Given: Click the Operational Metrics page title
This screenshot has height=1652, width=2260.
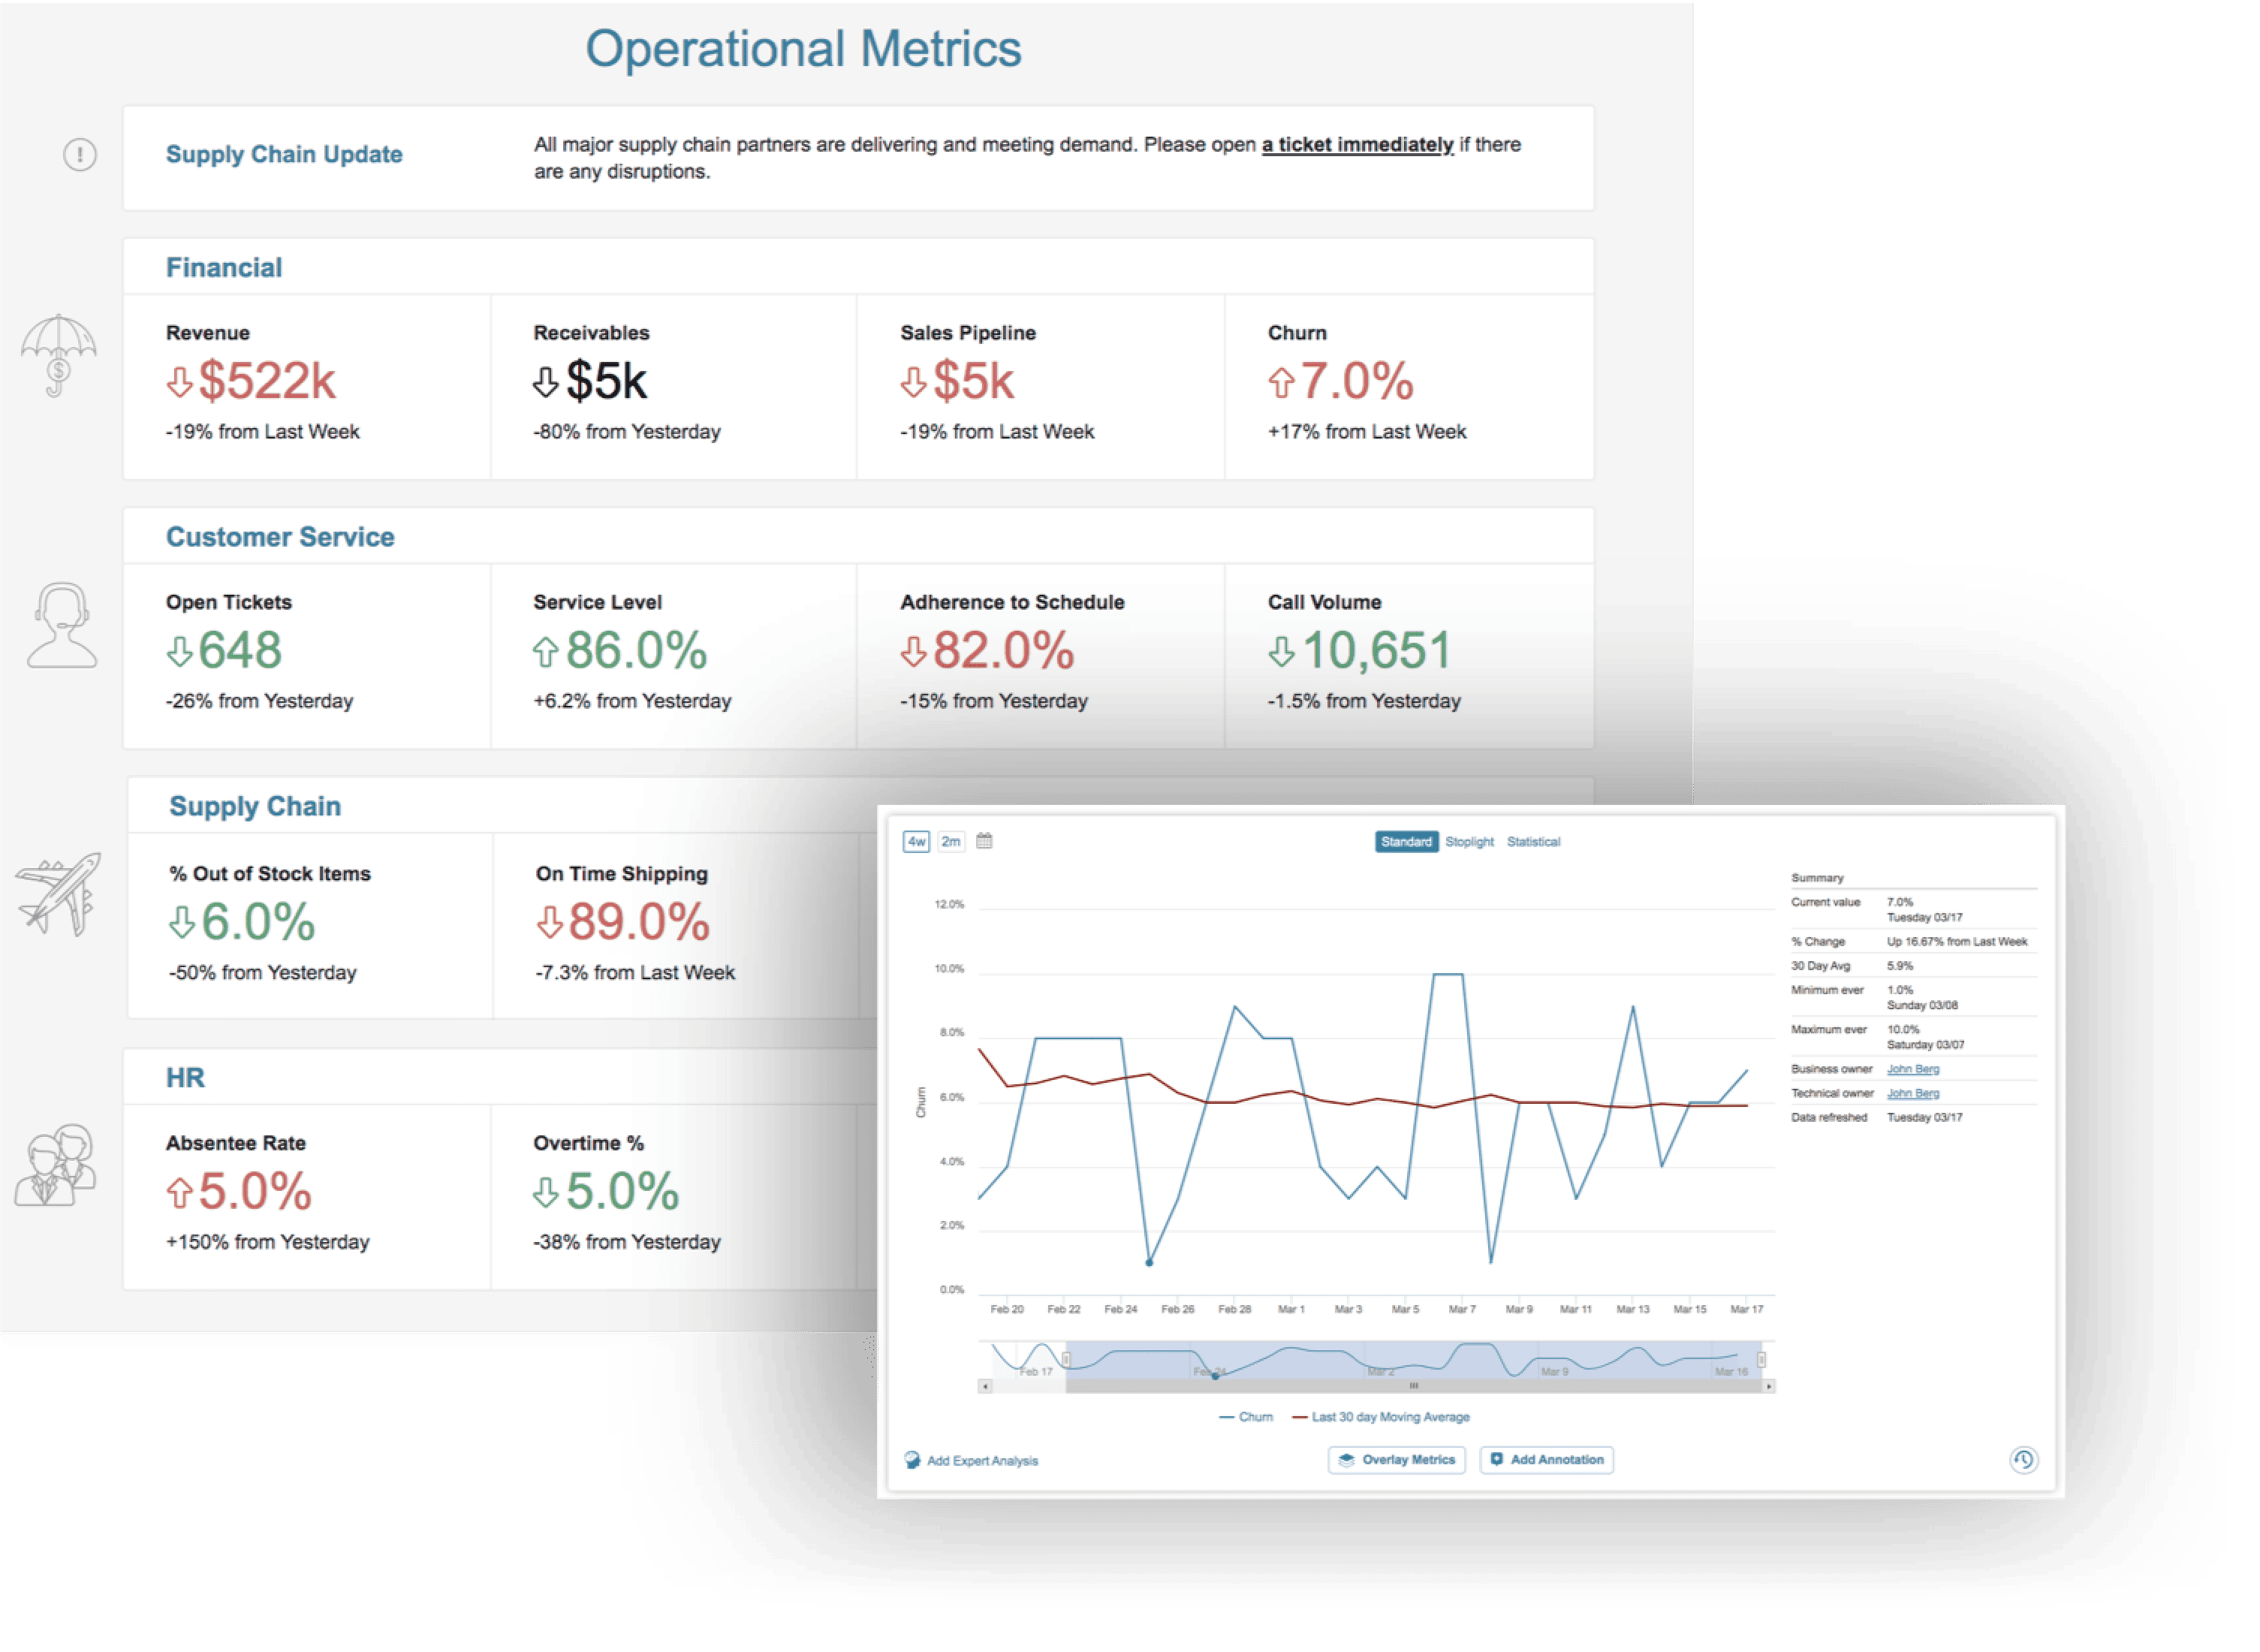Looking at the screenshot, I should pyautogui.click(x=803, y=48).
